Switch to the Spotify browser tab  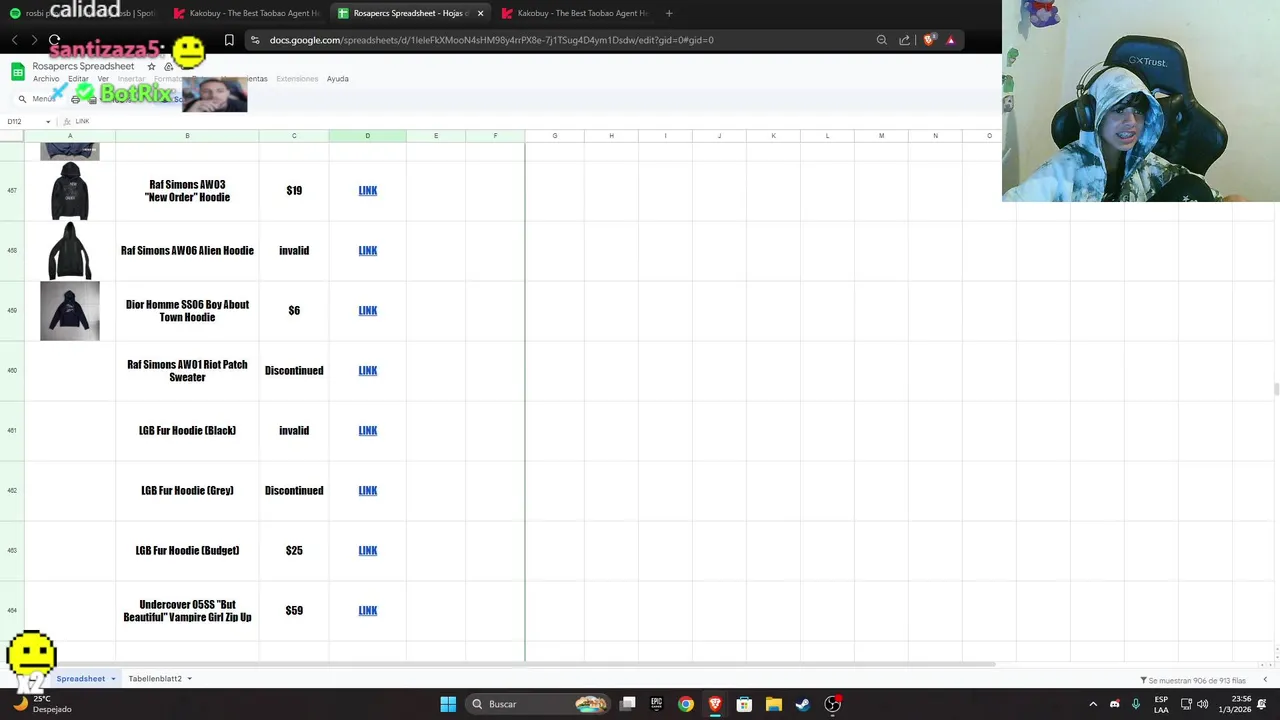85,13
